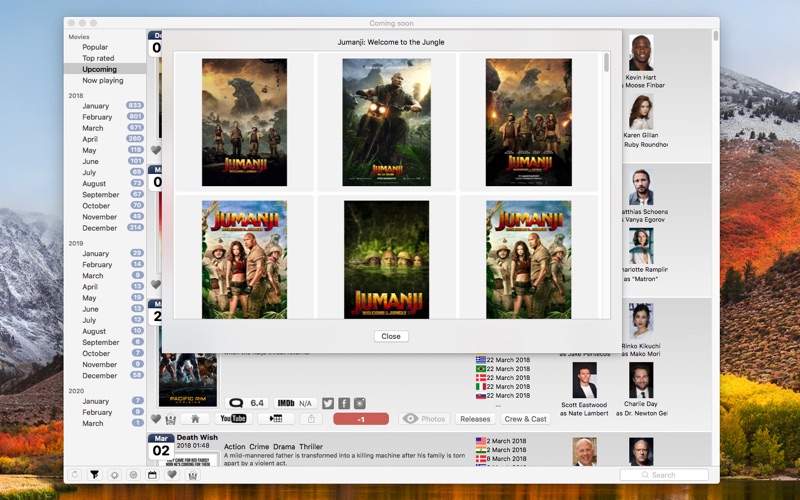Image resolution: width=800 pixels, height=500 pixels.
Task: Open Charlie Day's cast photo
Action: (x=641, y=380)
